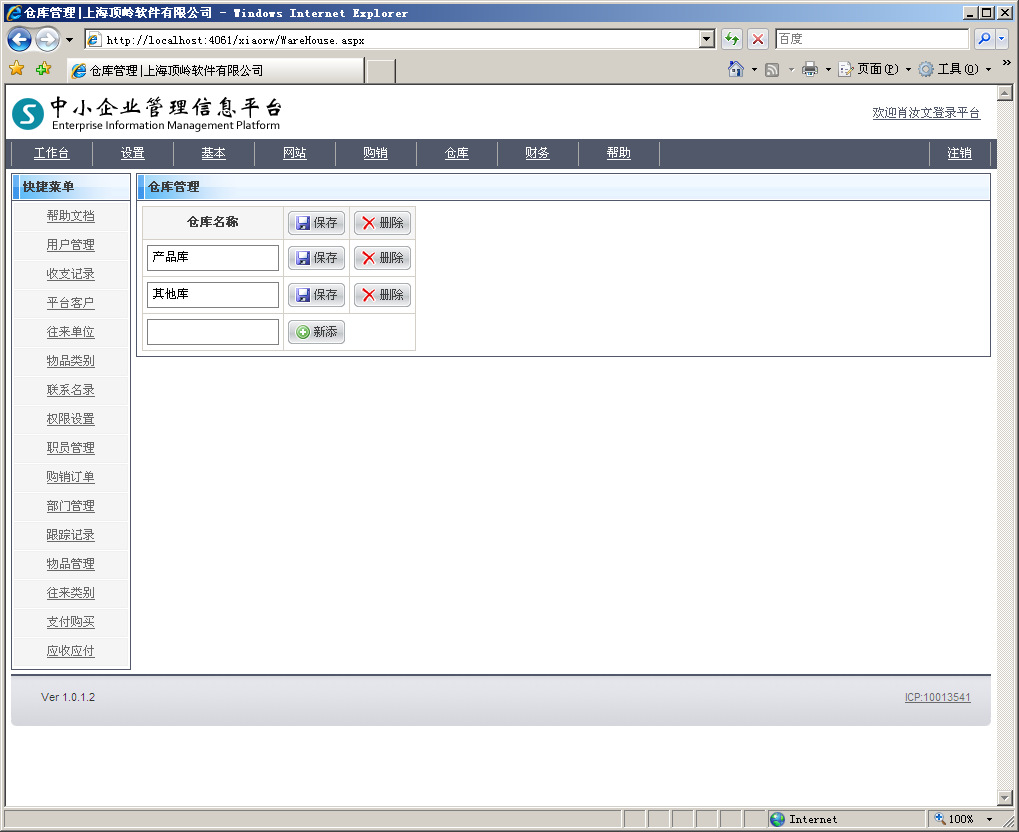Click the empty new warehouse name field
The width and height of the screenshot is (1019, 832).
[212, 332]
